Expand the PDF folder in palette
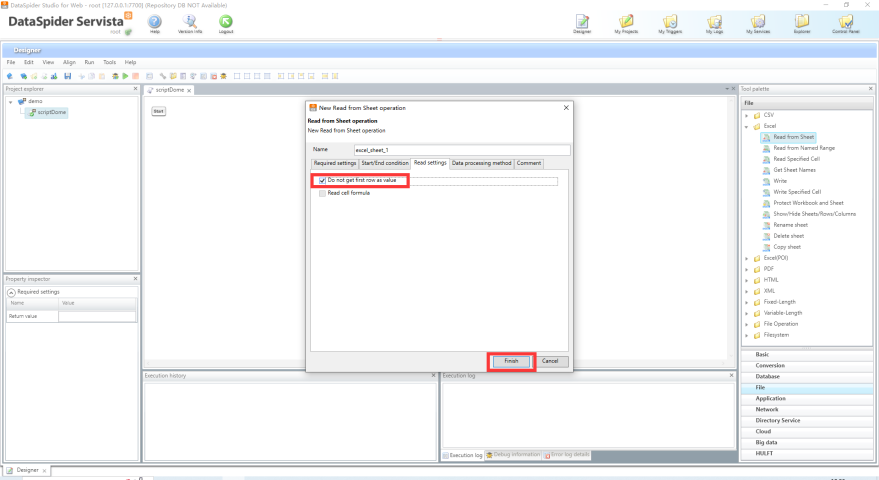The image size is (879, 480). point(747,270)
